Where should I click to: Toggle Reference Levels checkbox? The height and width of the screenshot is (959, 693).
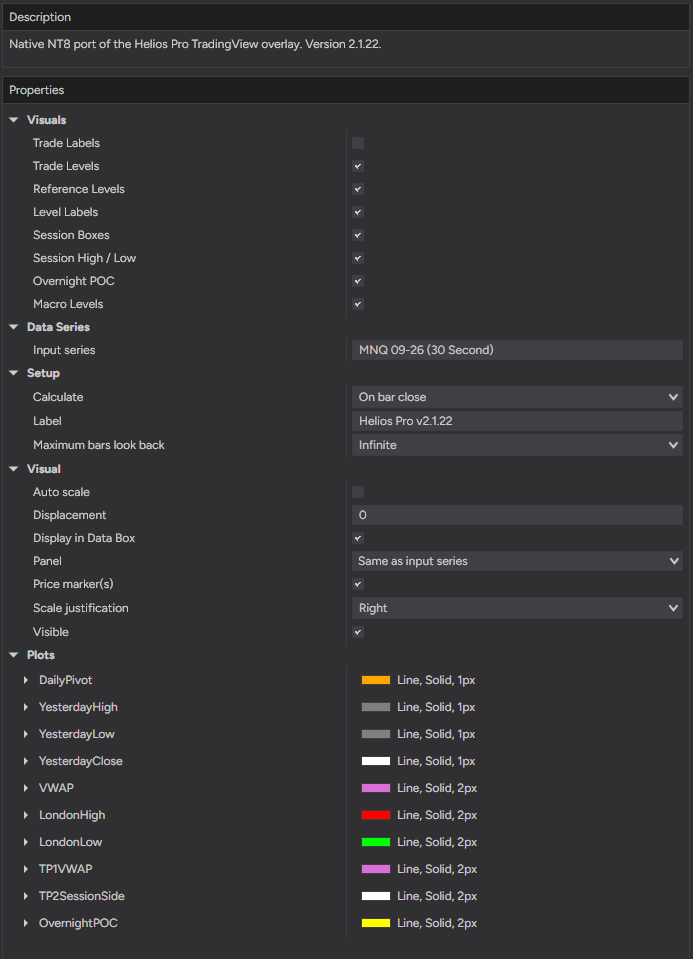point(358,189)
